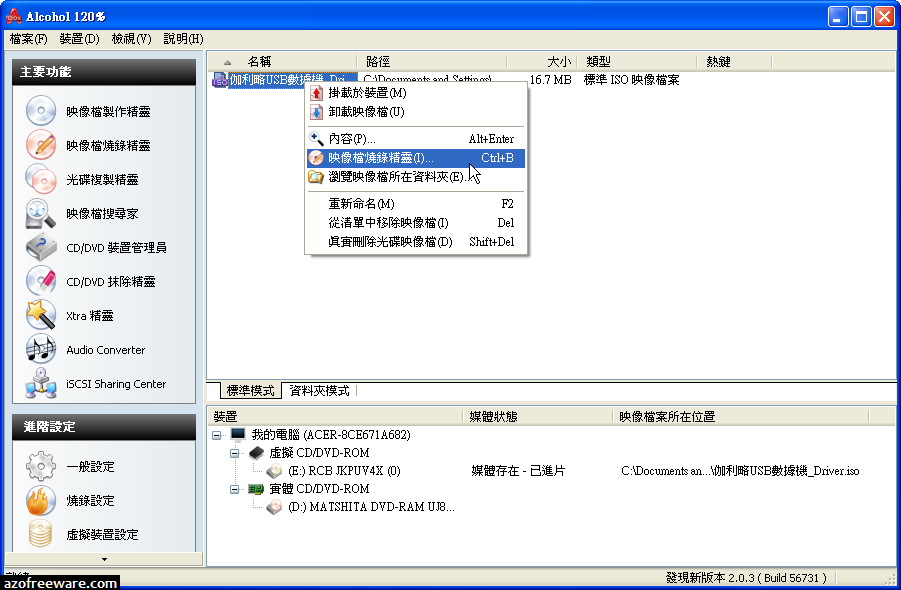901x590 pixels.
Task: Click the 實體 CD/DVD-ROM hardware icon
Action: click(256, 489)
